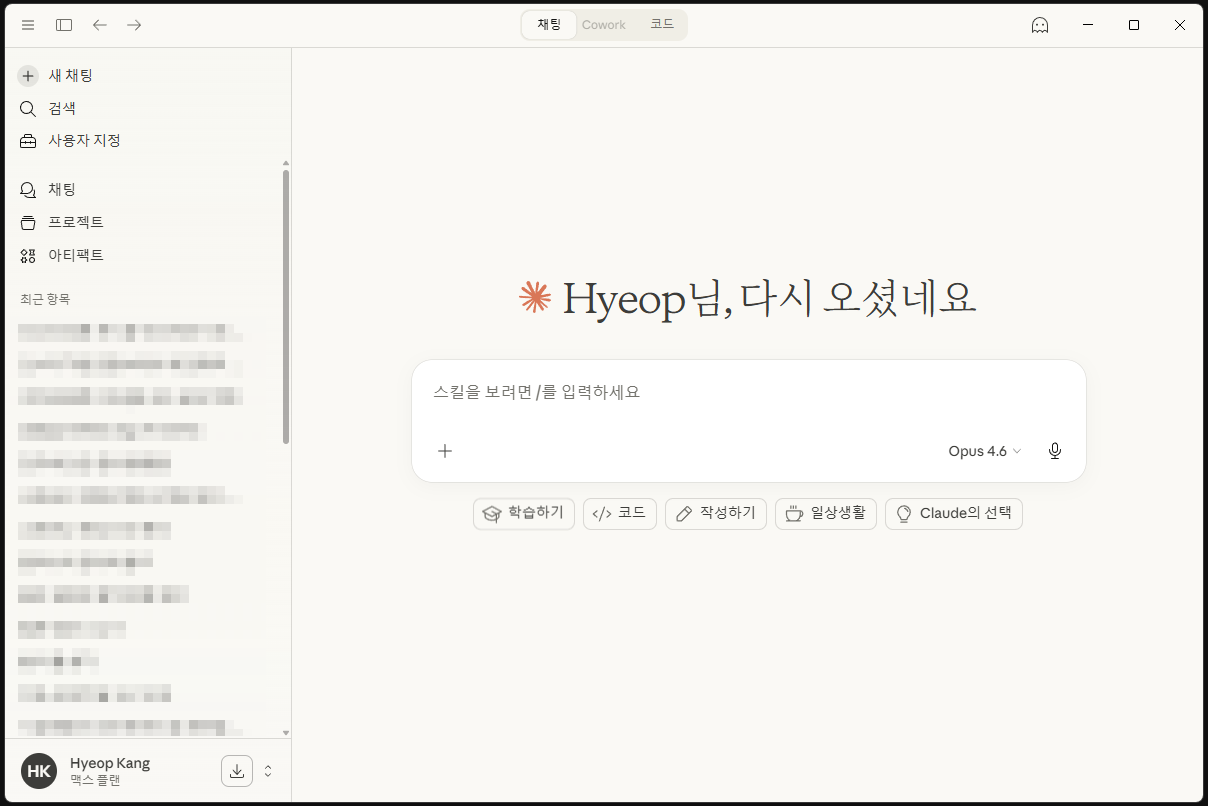Viewport: 1208px width, 806px height.
Task: Click the download icon button in sidebar footer
Action: coord(237,771)
